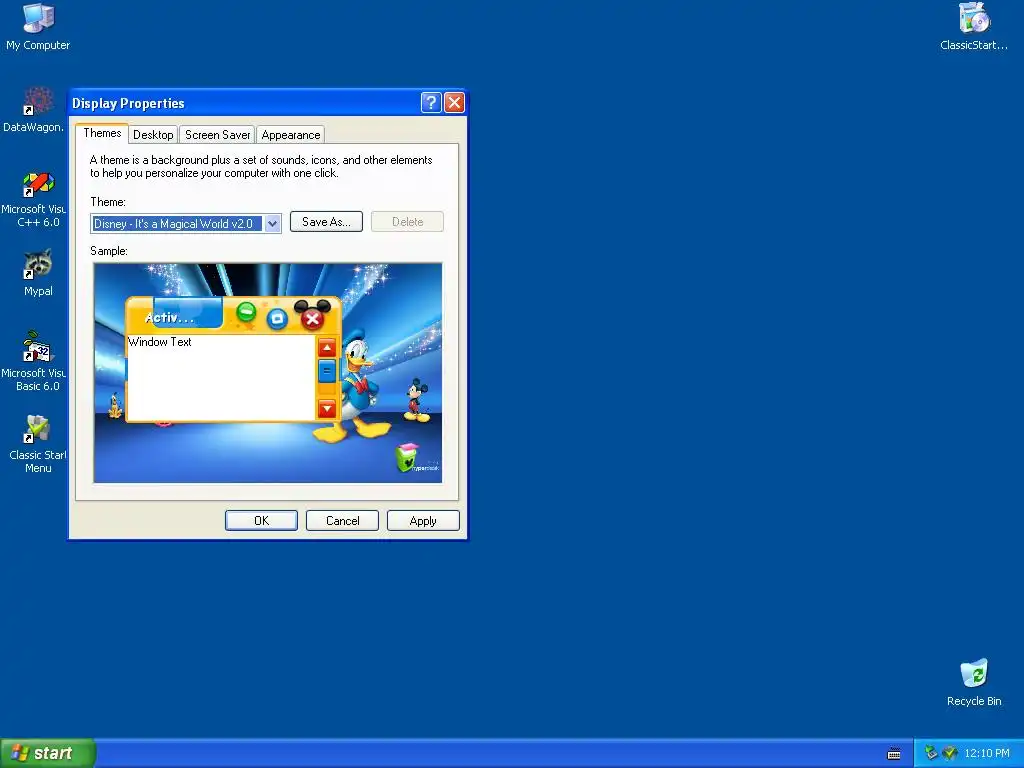Switch to the Themes tab
Viewport: 1024px width, 768px height.
[x=102, y=133]
